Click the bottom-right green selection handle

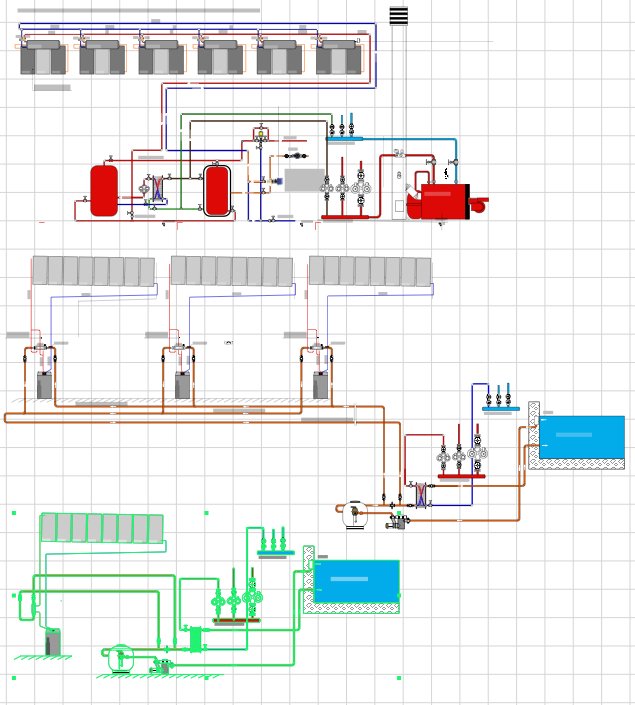(x=399, y=678)
